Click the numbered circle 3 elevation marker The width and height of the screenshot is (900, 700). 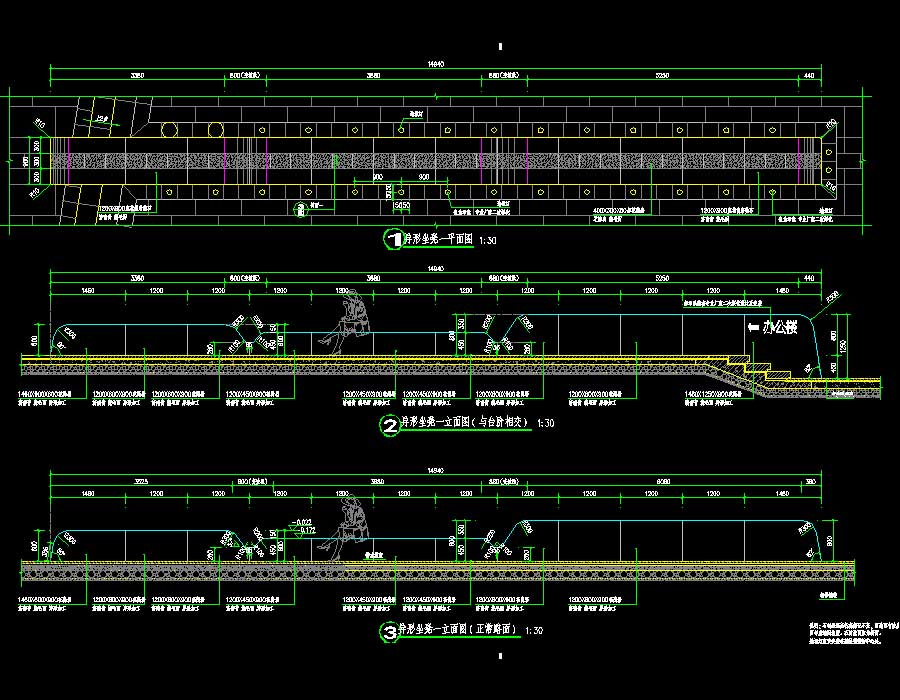(x=389, y=632)
